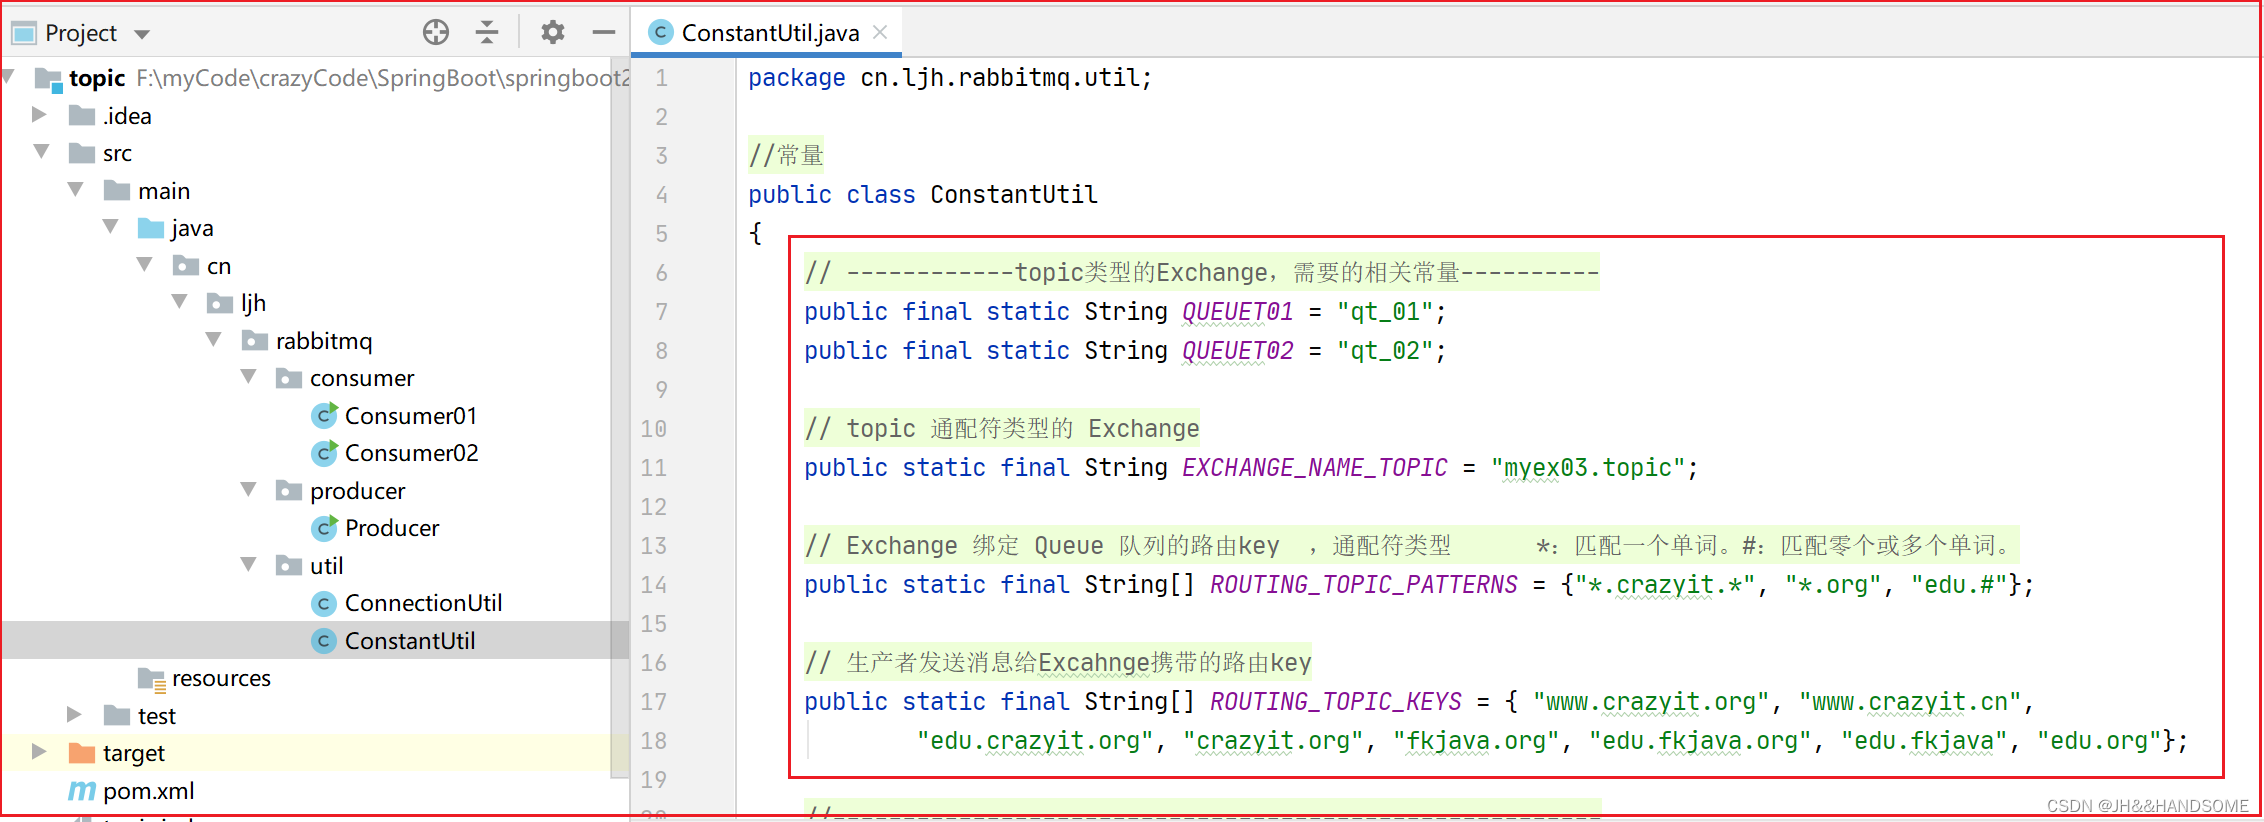2264x822 pixels.
Task: Click QUEUET02 constant name in code
Action: coord(1238,351)
